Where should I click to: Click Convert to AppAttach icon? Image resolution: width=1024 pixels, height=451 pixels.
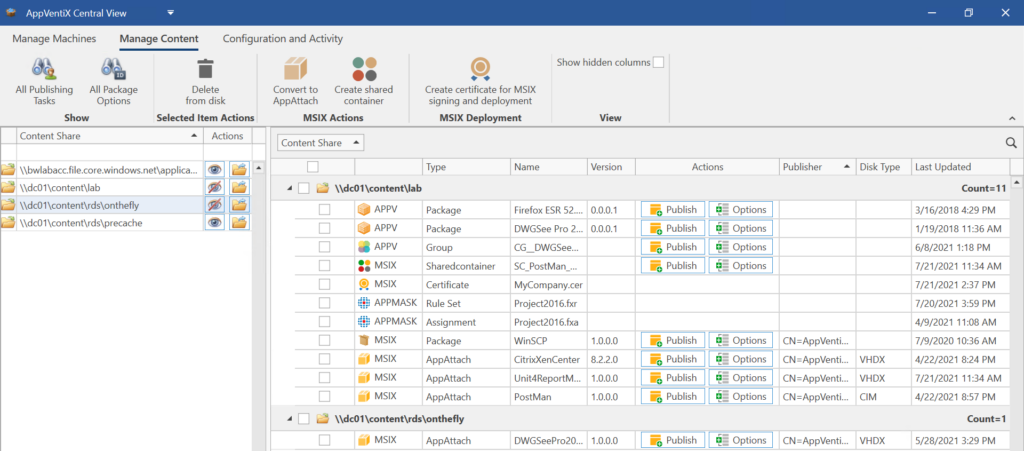pyautogui.click(x=295, y=69)
